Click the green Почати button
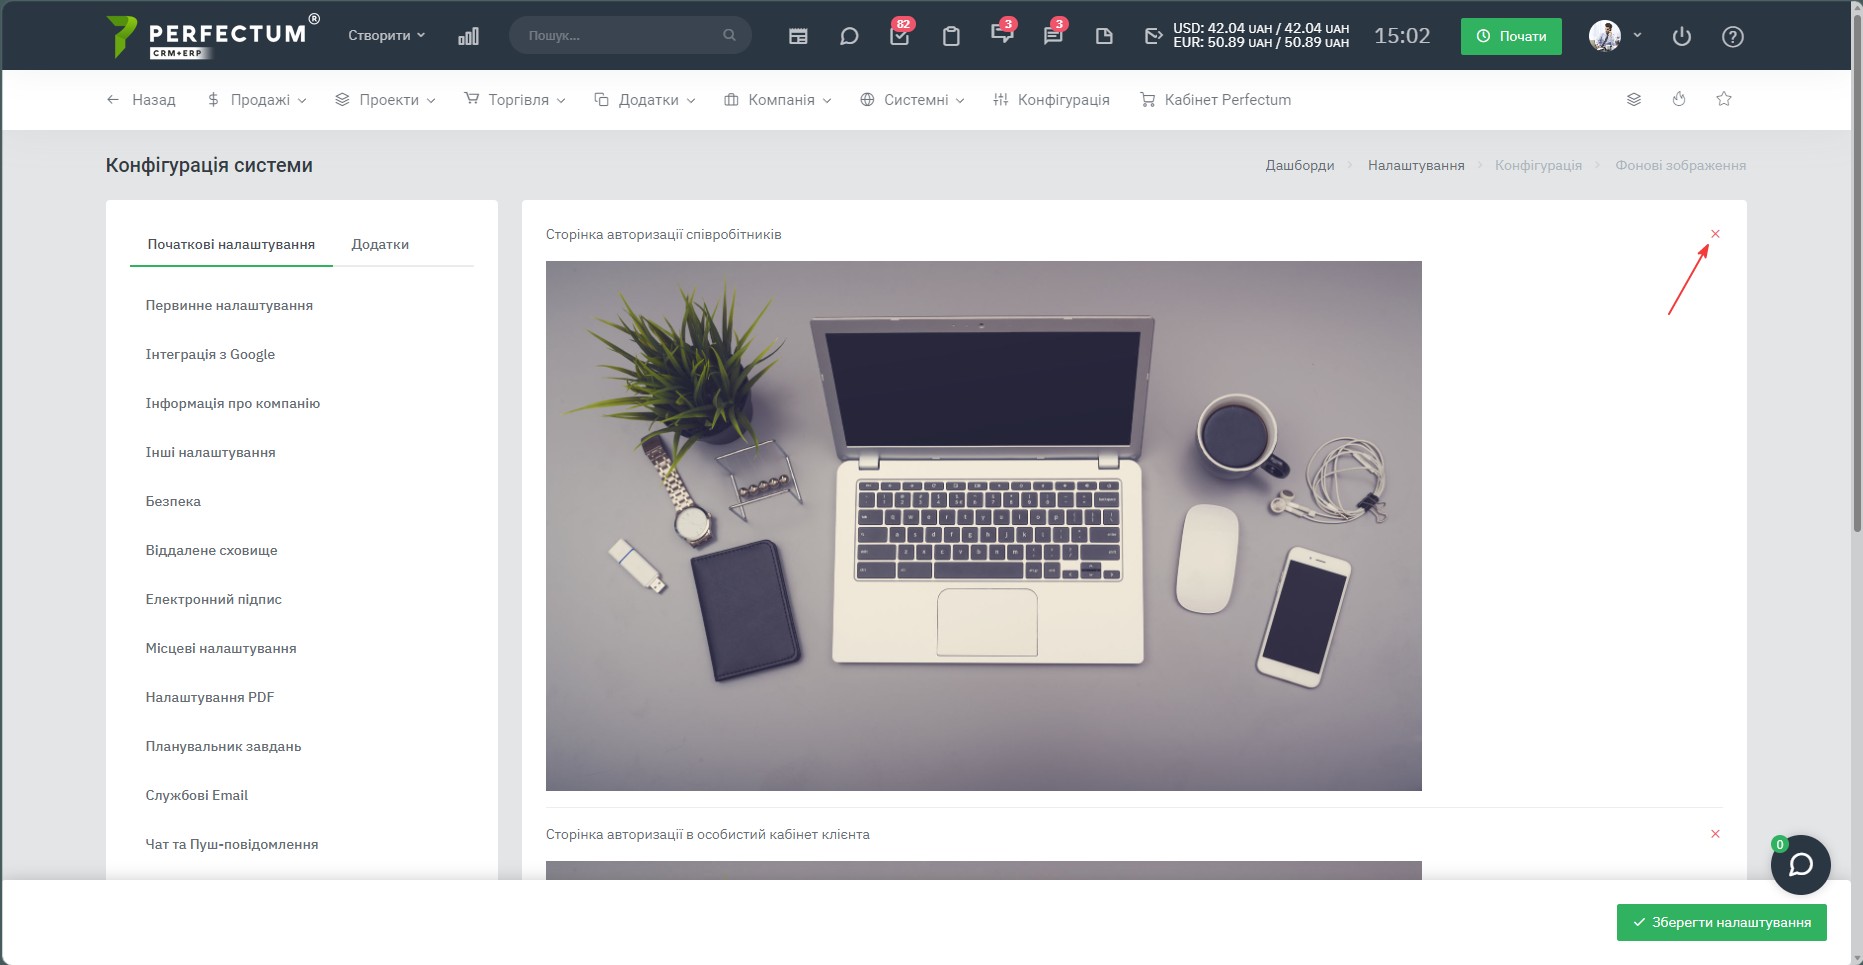Viewport: 1863px width, 965px height. click(1511, 36)
